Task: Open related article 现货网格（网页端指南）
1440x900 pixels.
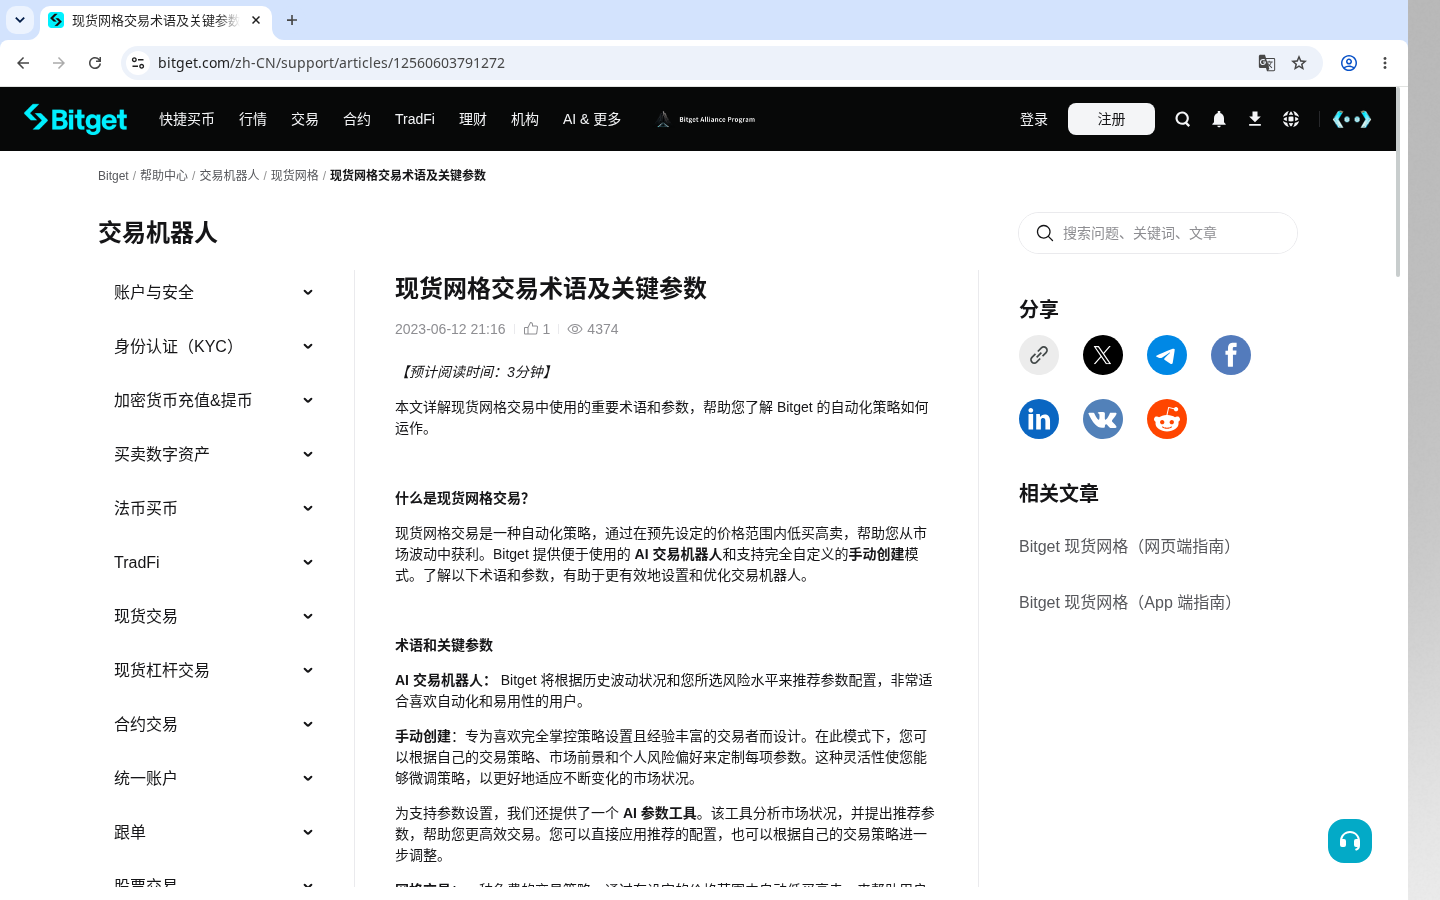Action: [x=1129, y=546]
